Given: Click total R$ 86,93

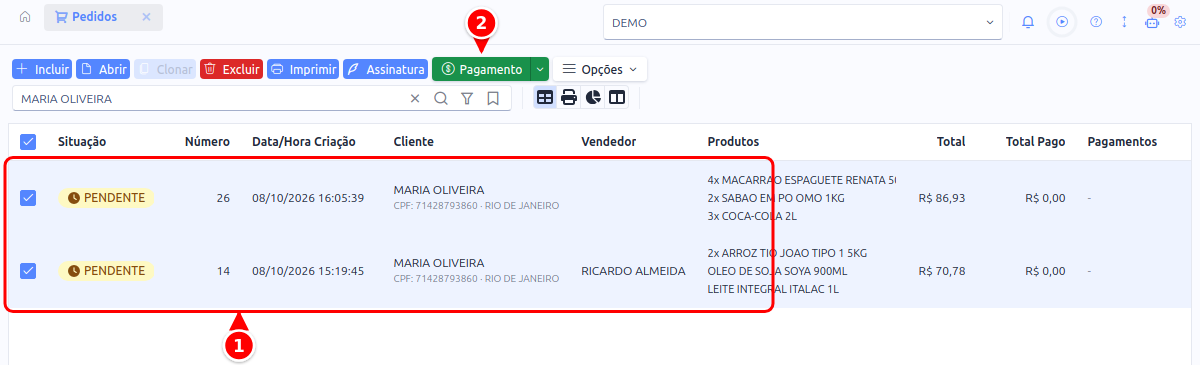Looking at the screenshot, I should [942, 198].
